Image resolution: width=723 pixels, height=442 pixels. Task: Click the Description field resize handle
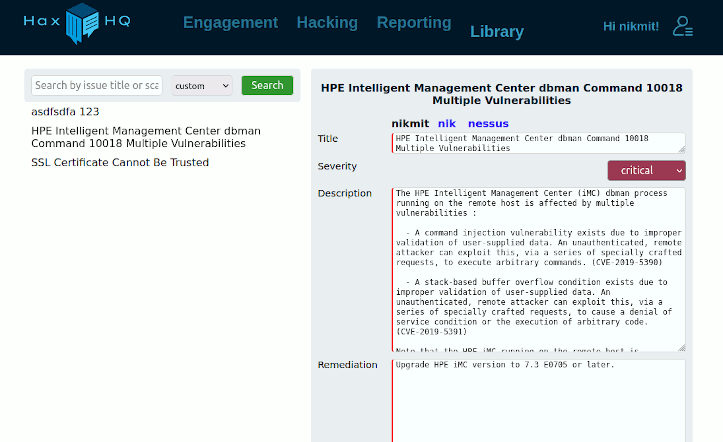pyautogui.click(x=682, y=348)
